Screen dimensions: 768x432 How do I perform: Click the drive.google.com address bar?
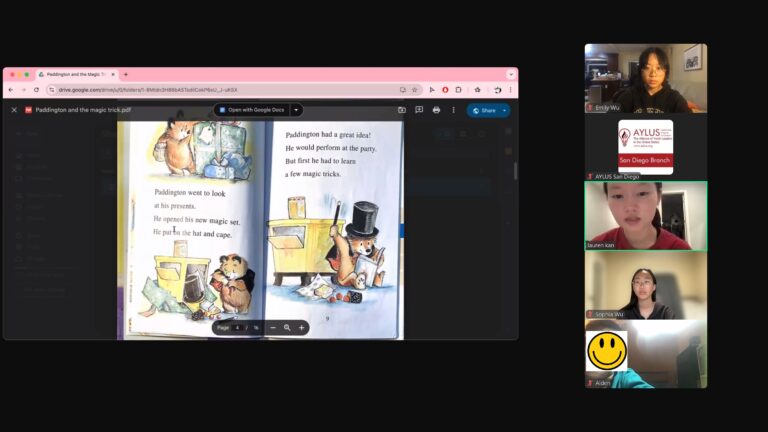234,90
